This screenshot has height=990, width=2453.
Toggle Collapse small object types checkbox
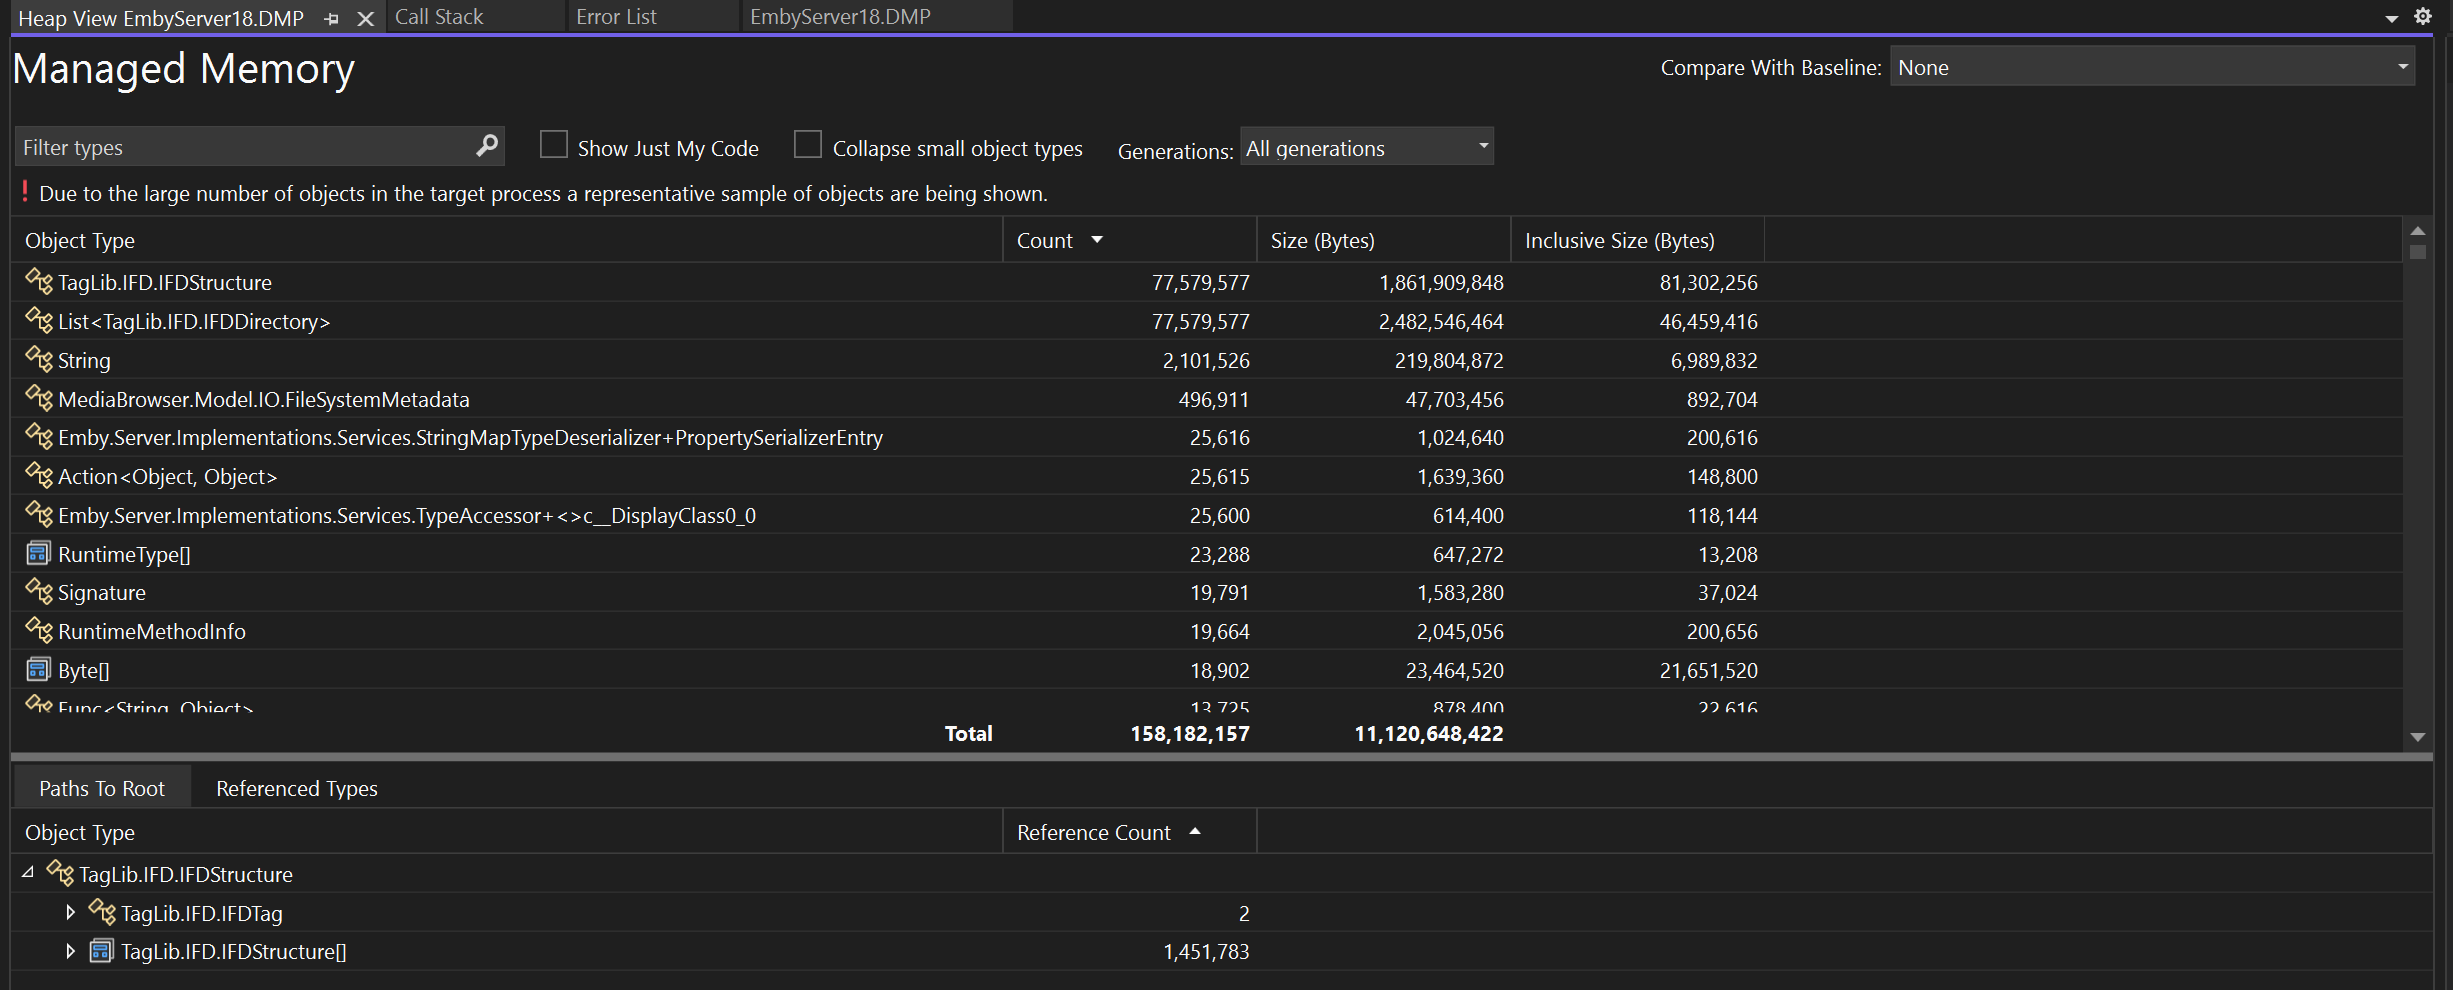pyautogui.click(x=807, y=145)
